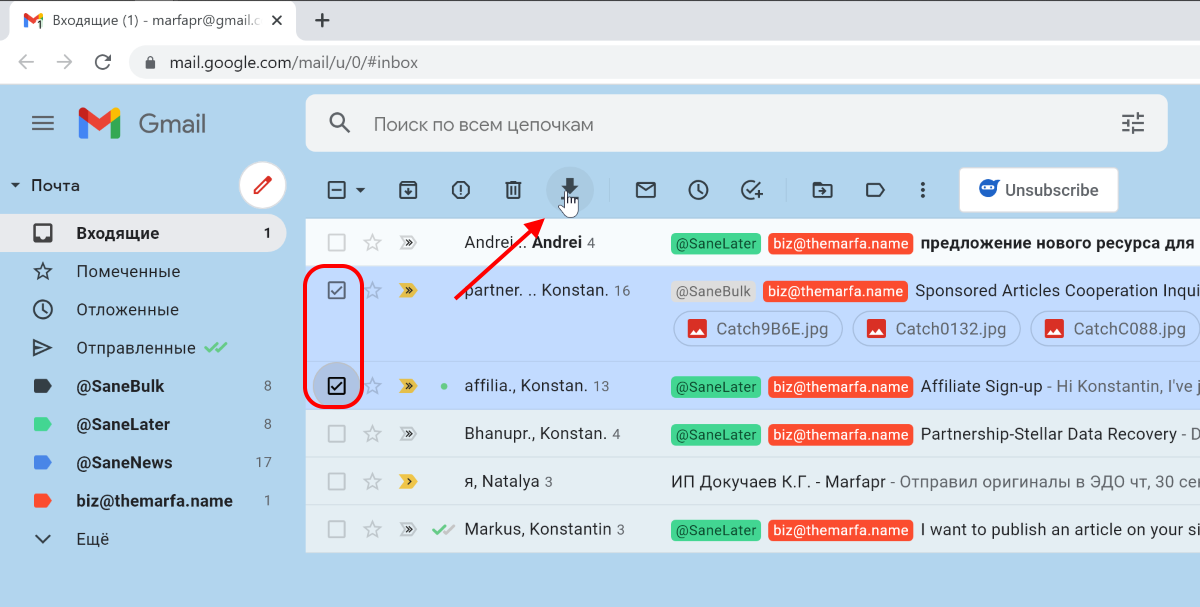
Task: Toggle importance marker on affilia. email
Action: 408,386
